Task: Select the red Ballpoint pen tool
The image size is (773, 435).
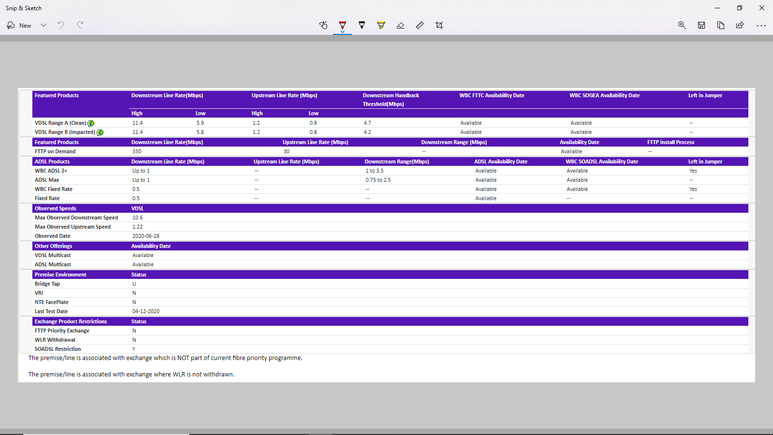Action: coord(342,24)
